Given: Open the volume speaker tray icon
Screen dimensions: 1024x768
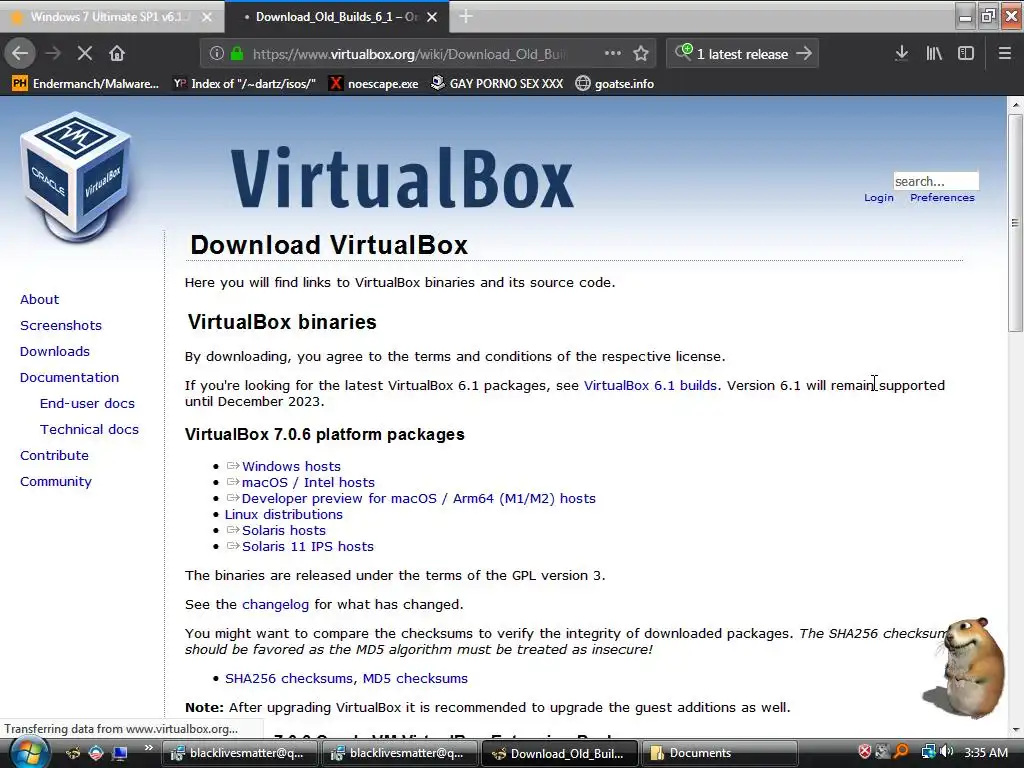Looking at the screenshot, I should coord(946,752).
